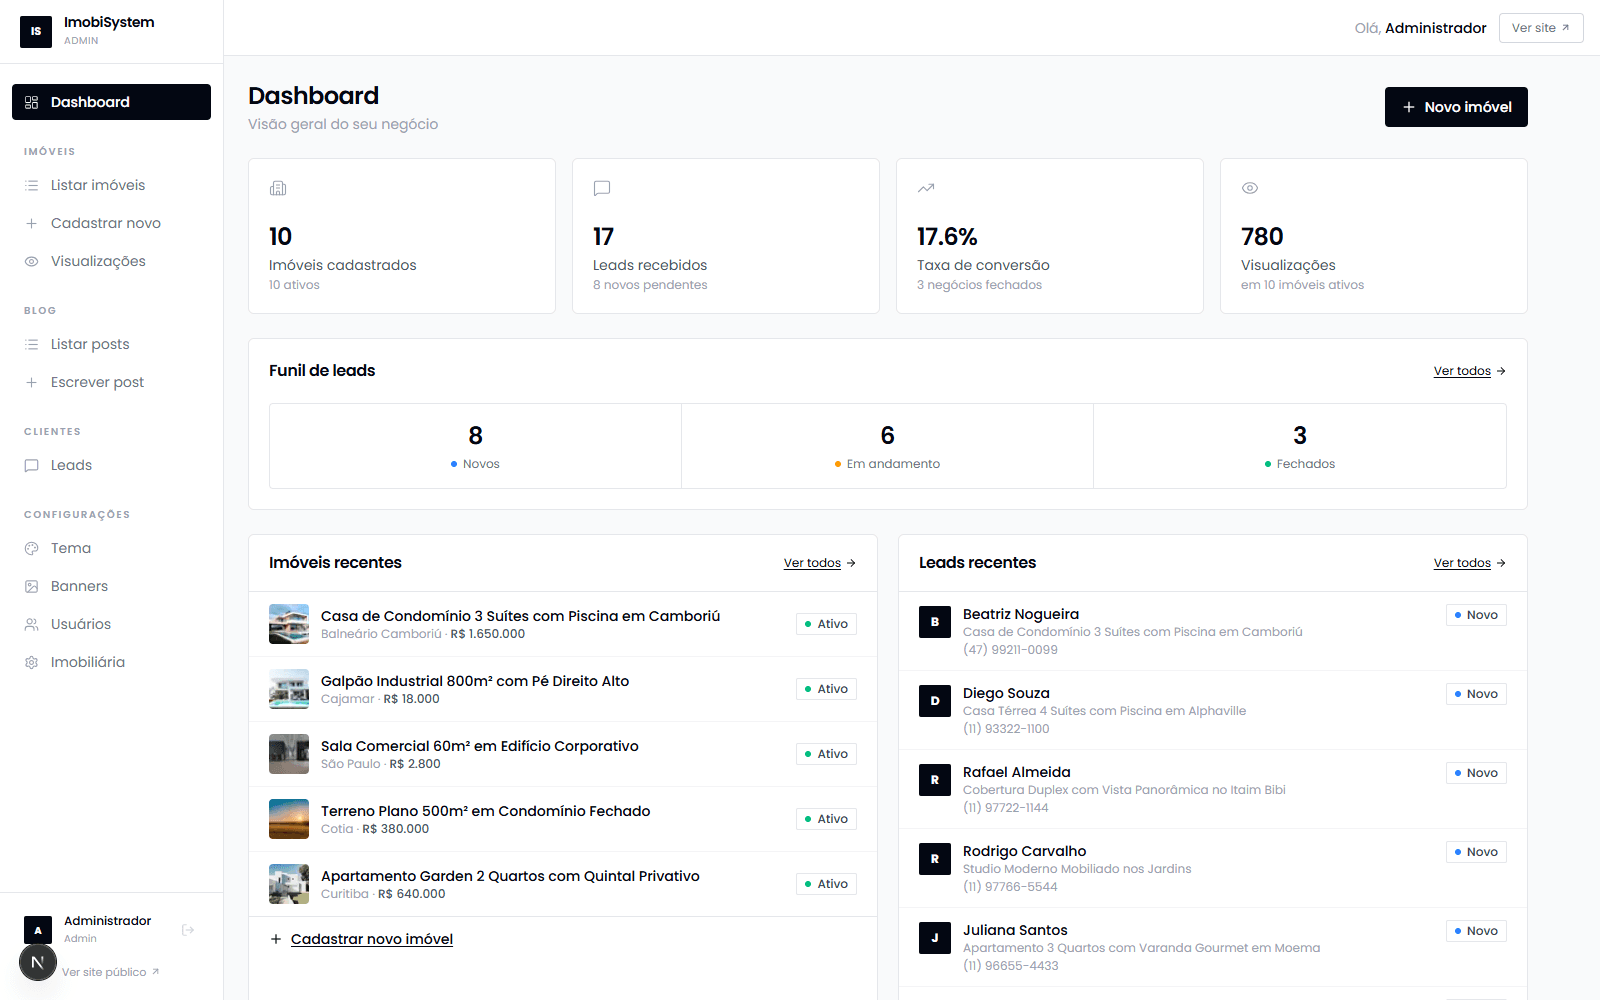
Task: Open Tema settings in sidebar
Action: click(x=111, y=548)
